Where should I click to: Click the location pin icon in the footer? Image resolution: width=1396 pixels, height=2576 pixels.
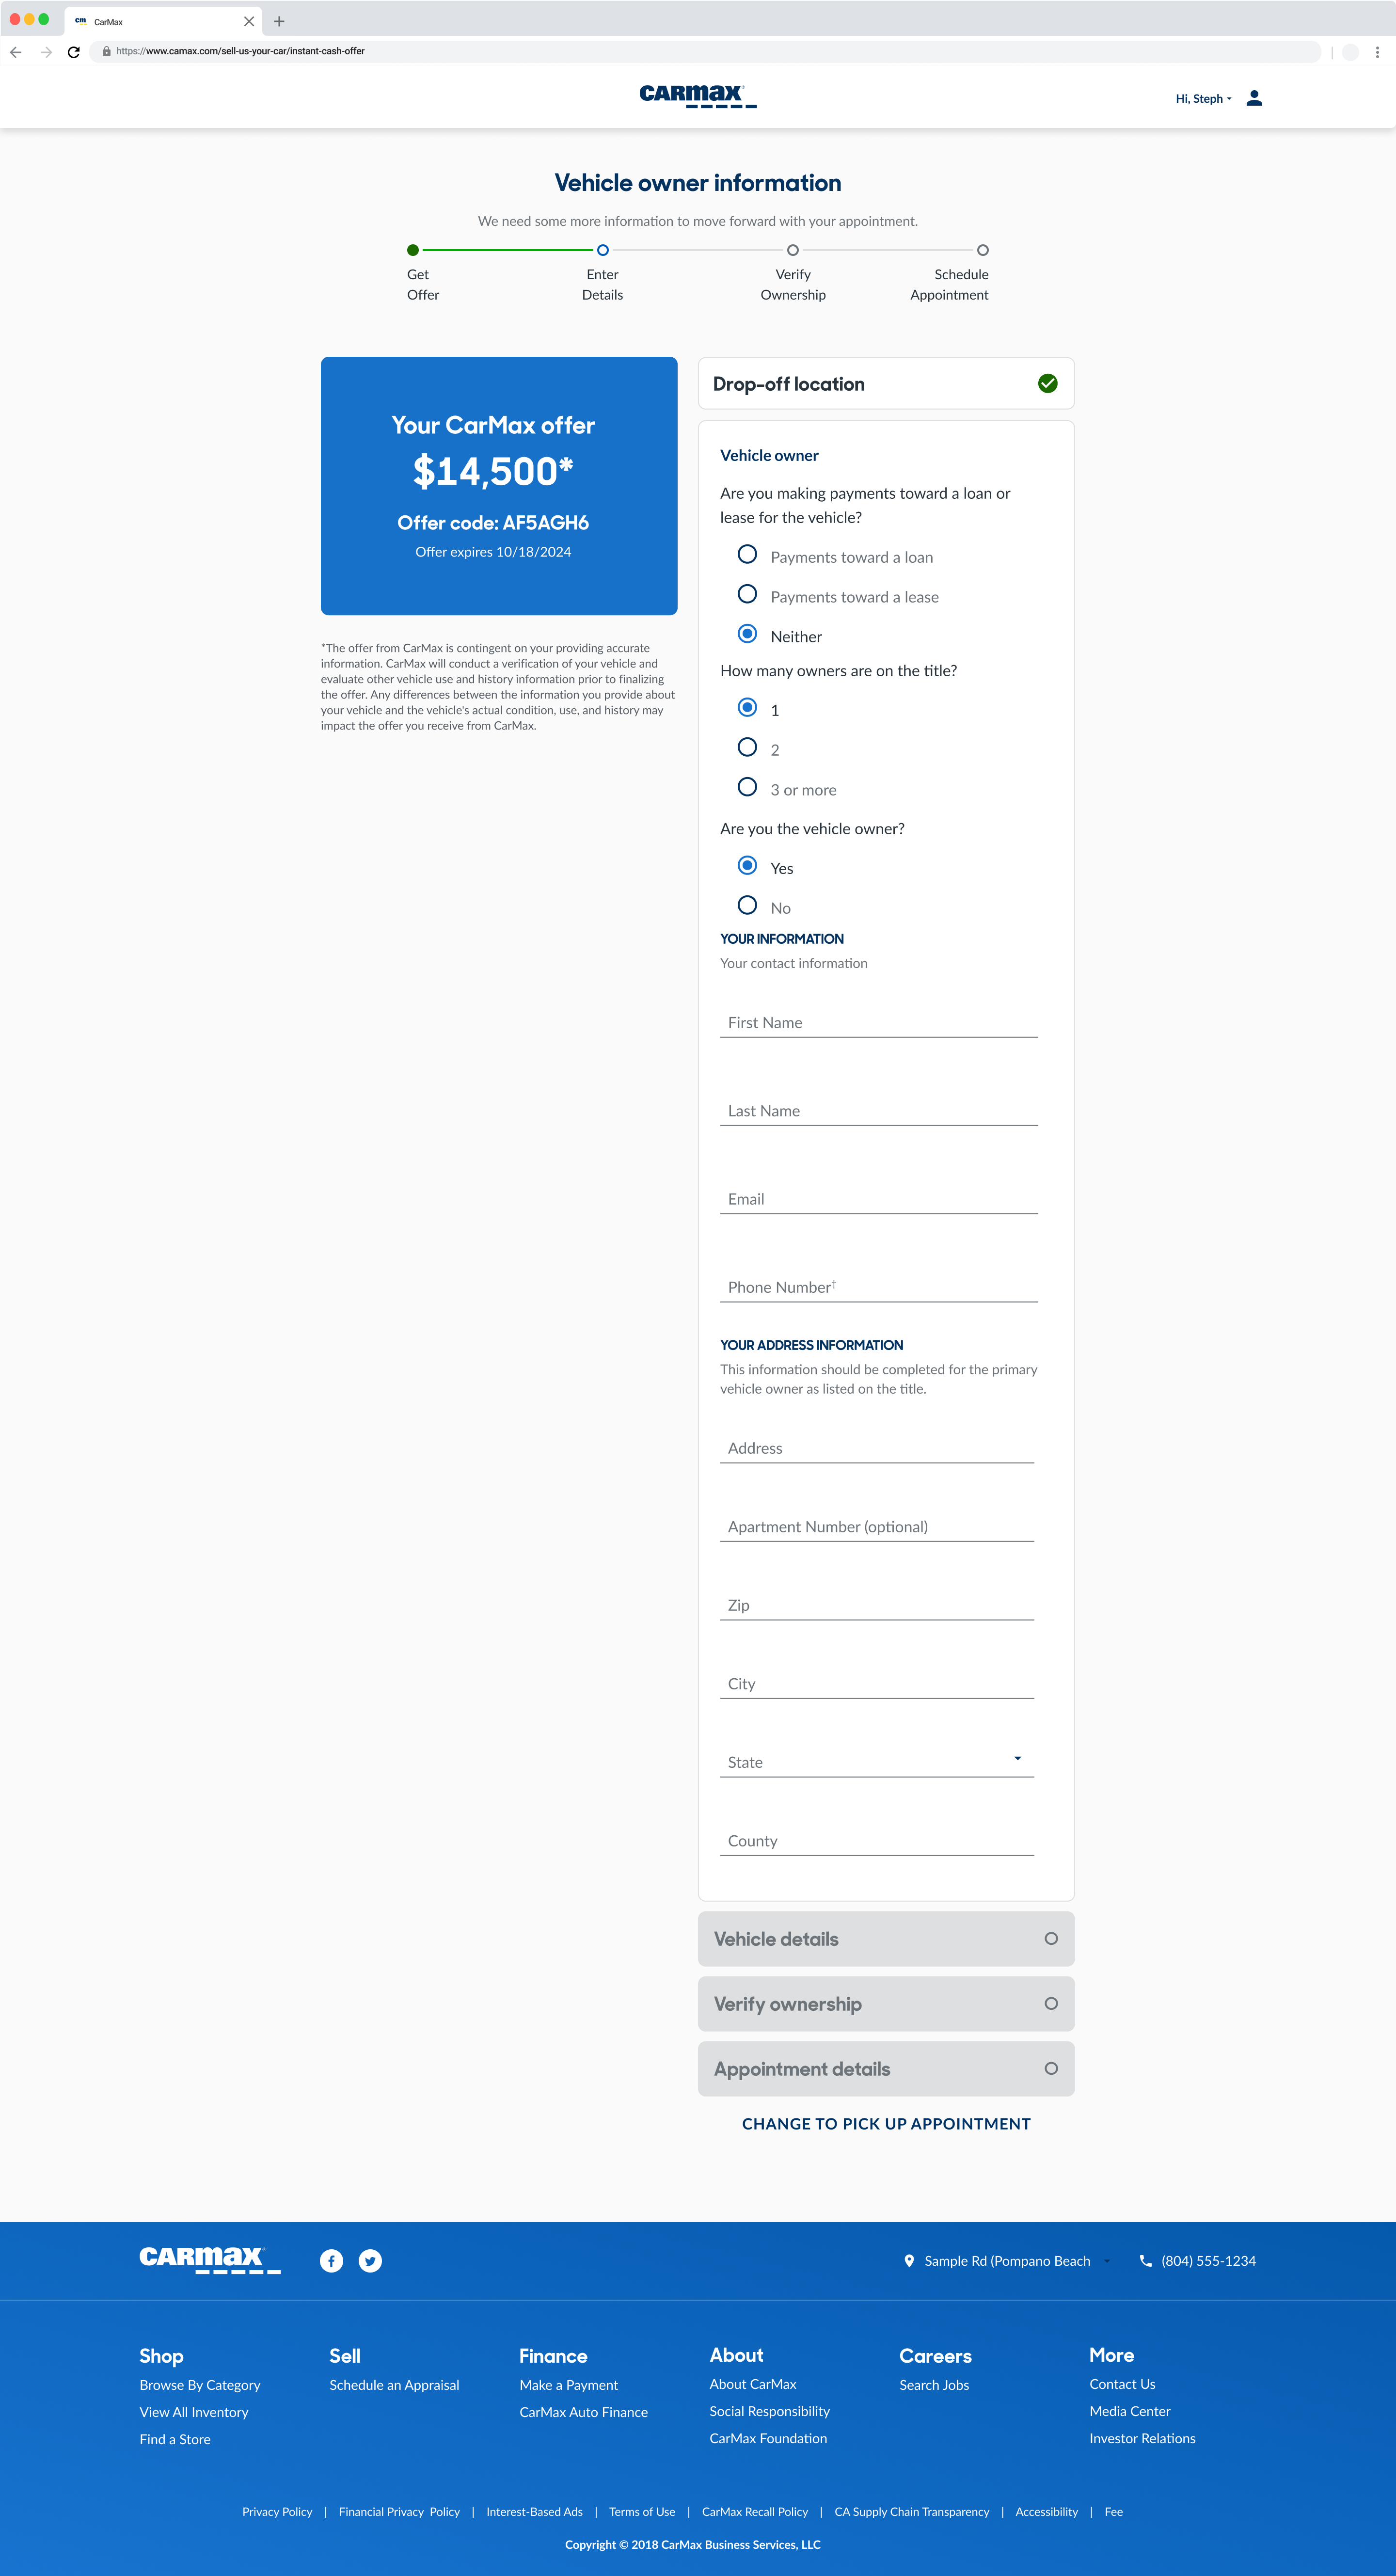click(x=909, y=2261)
